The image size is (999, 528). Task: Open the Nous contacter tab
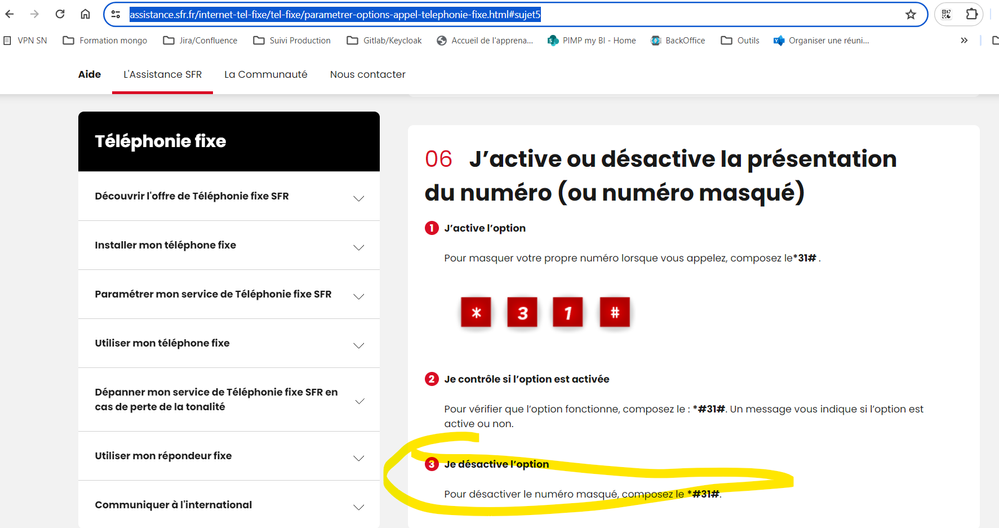point(368,75)
